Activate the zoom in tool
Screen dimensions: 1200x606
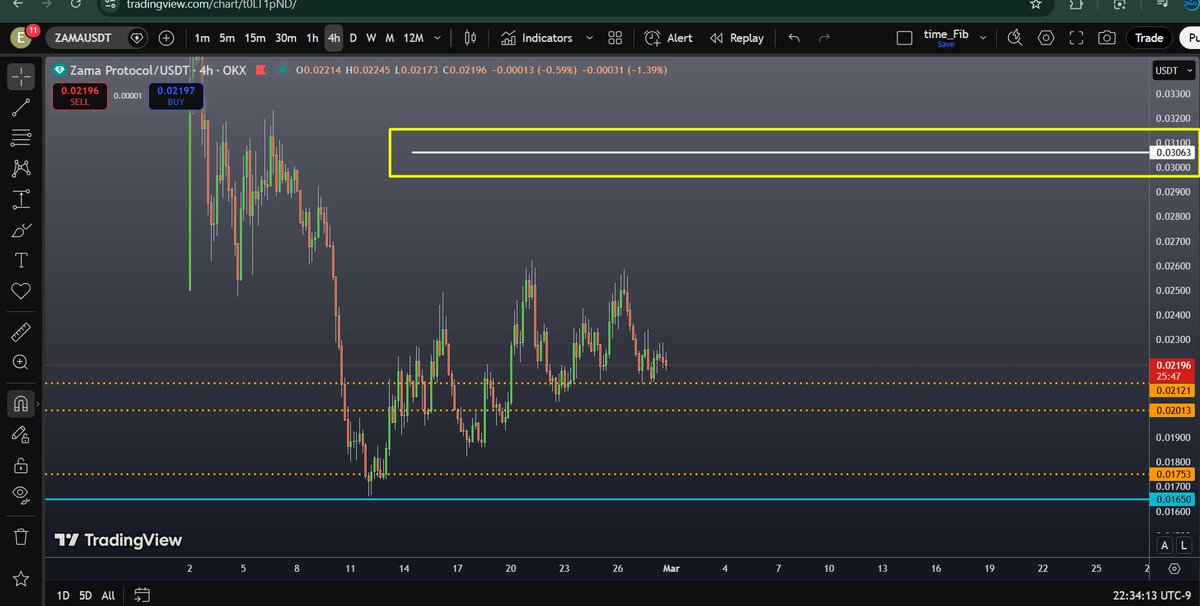point(20,362)
